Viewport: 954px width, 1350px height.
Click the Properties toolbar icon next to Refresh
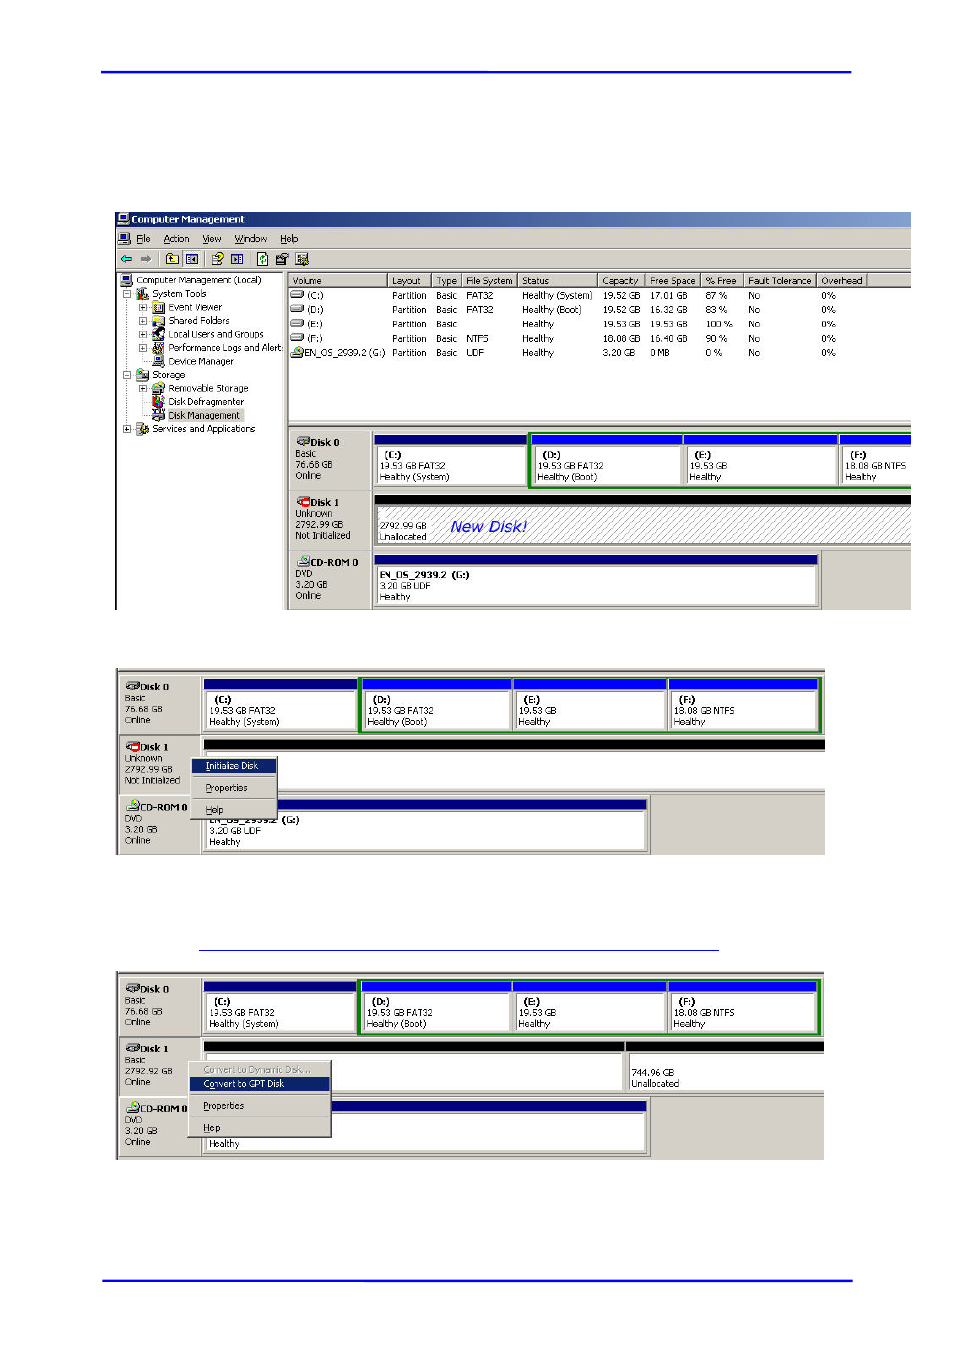(282, 259)
